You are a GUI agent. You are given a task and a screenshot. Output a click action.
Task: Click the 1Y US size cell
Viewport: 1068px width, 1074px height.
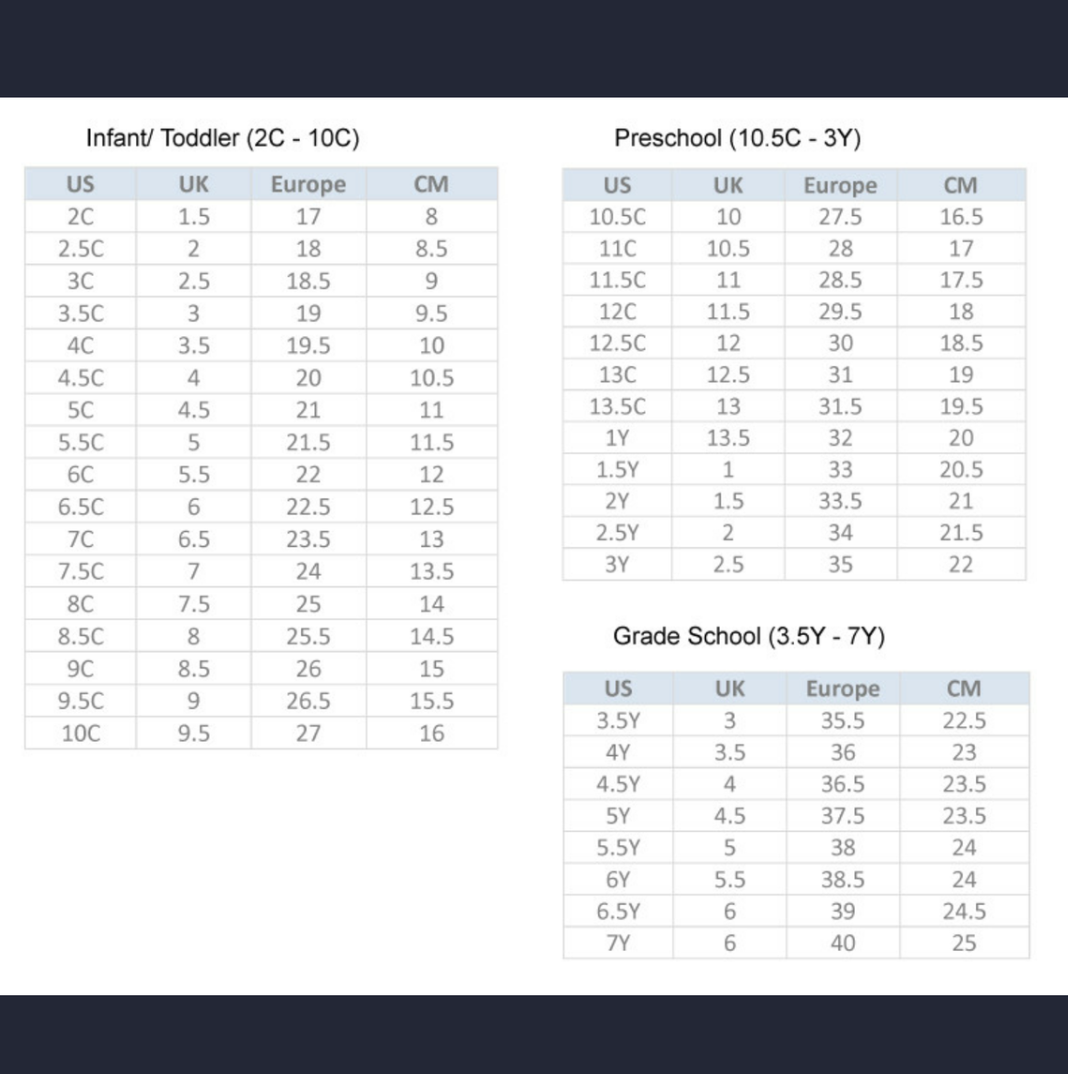click(617, 438)
